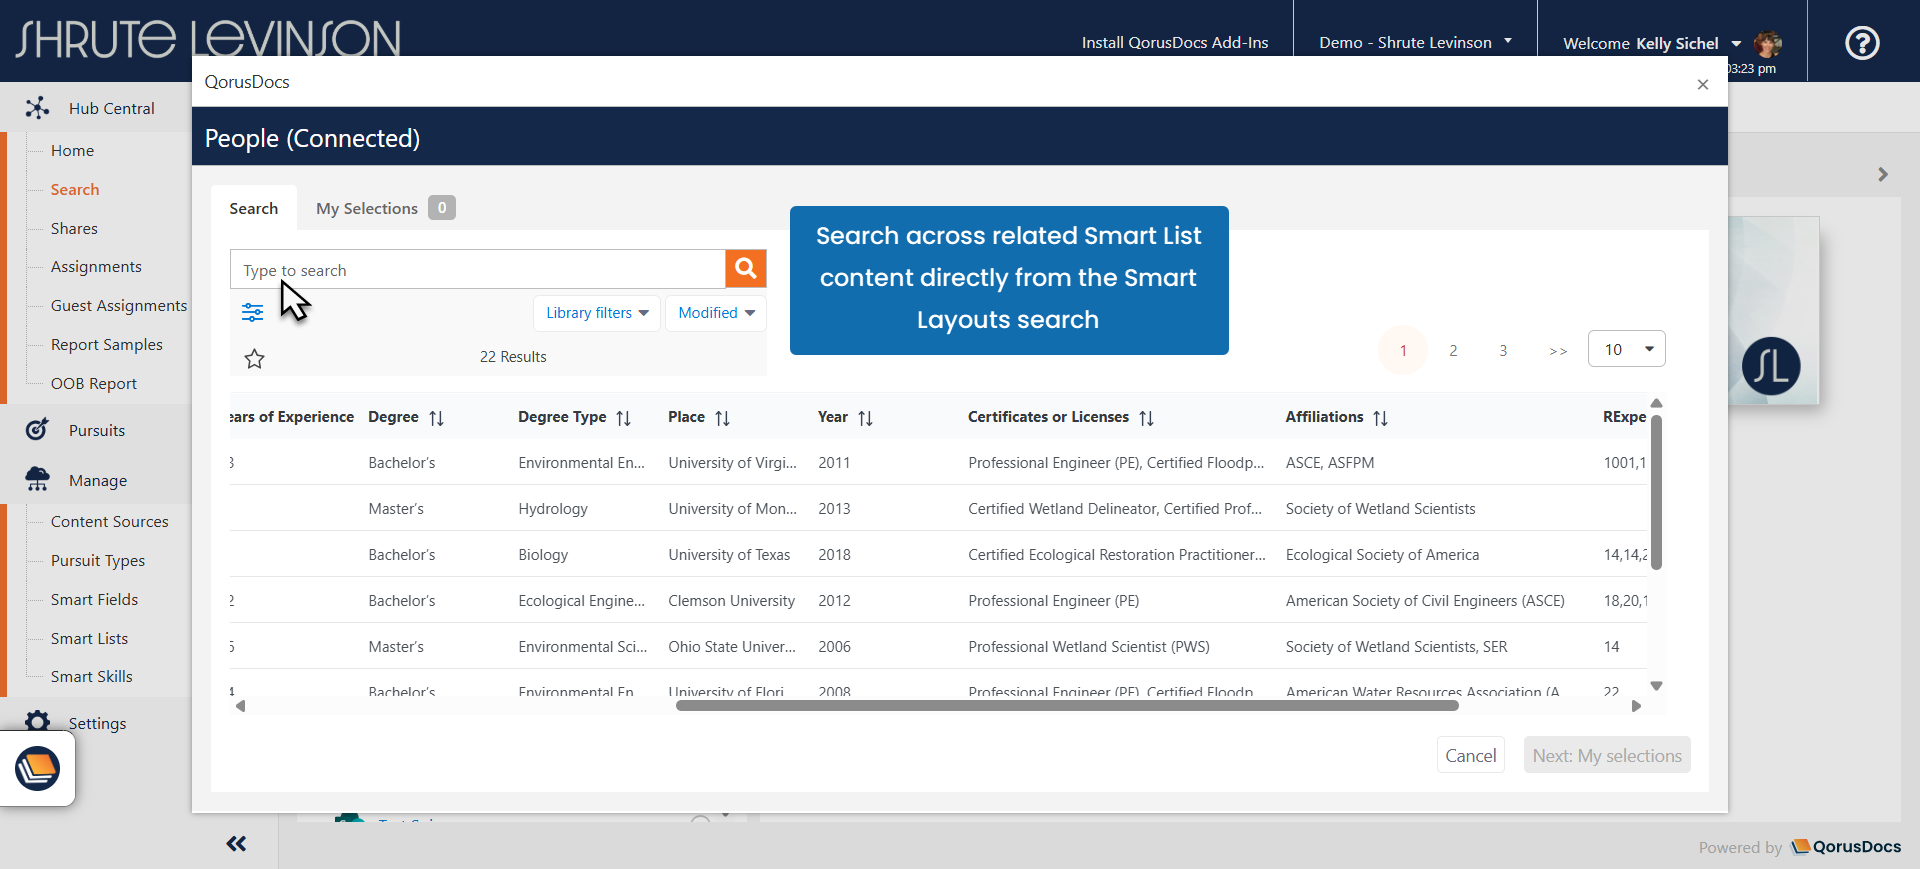The image size is (1920, 869).
Task: Click the table scroll-down arrow
Action: [1656, 686]
